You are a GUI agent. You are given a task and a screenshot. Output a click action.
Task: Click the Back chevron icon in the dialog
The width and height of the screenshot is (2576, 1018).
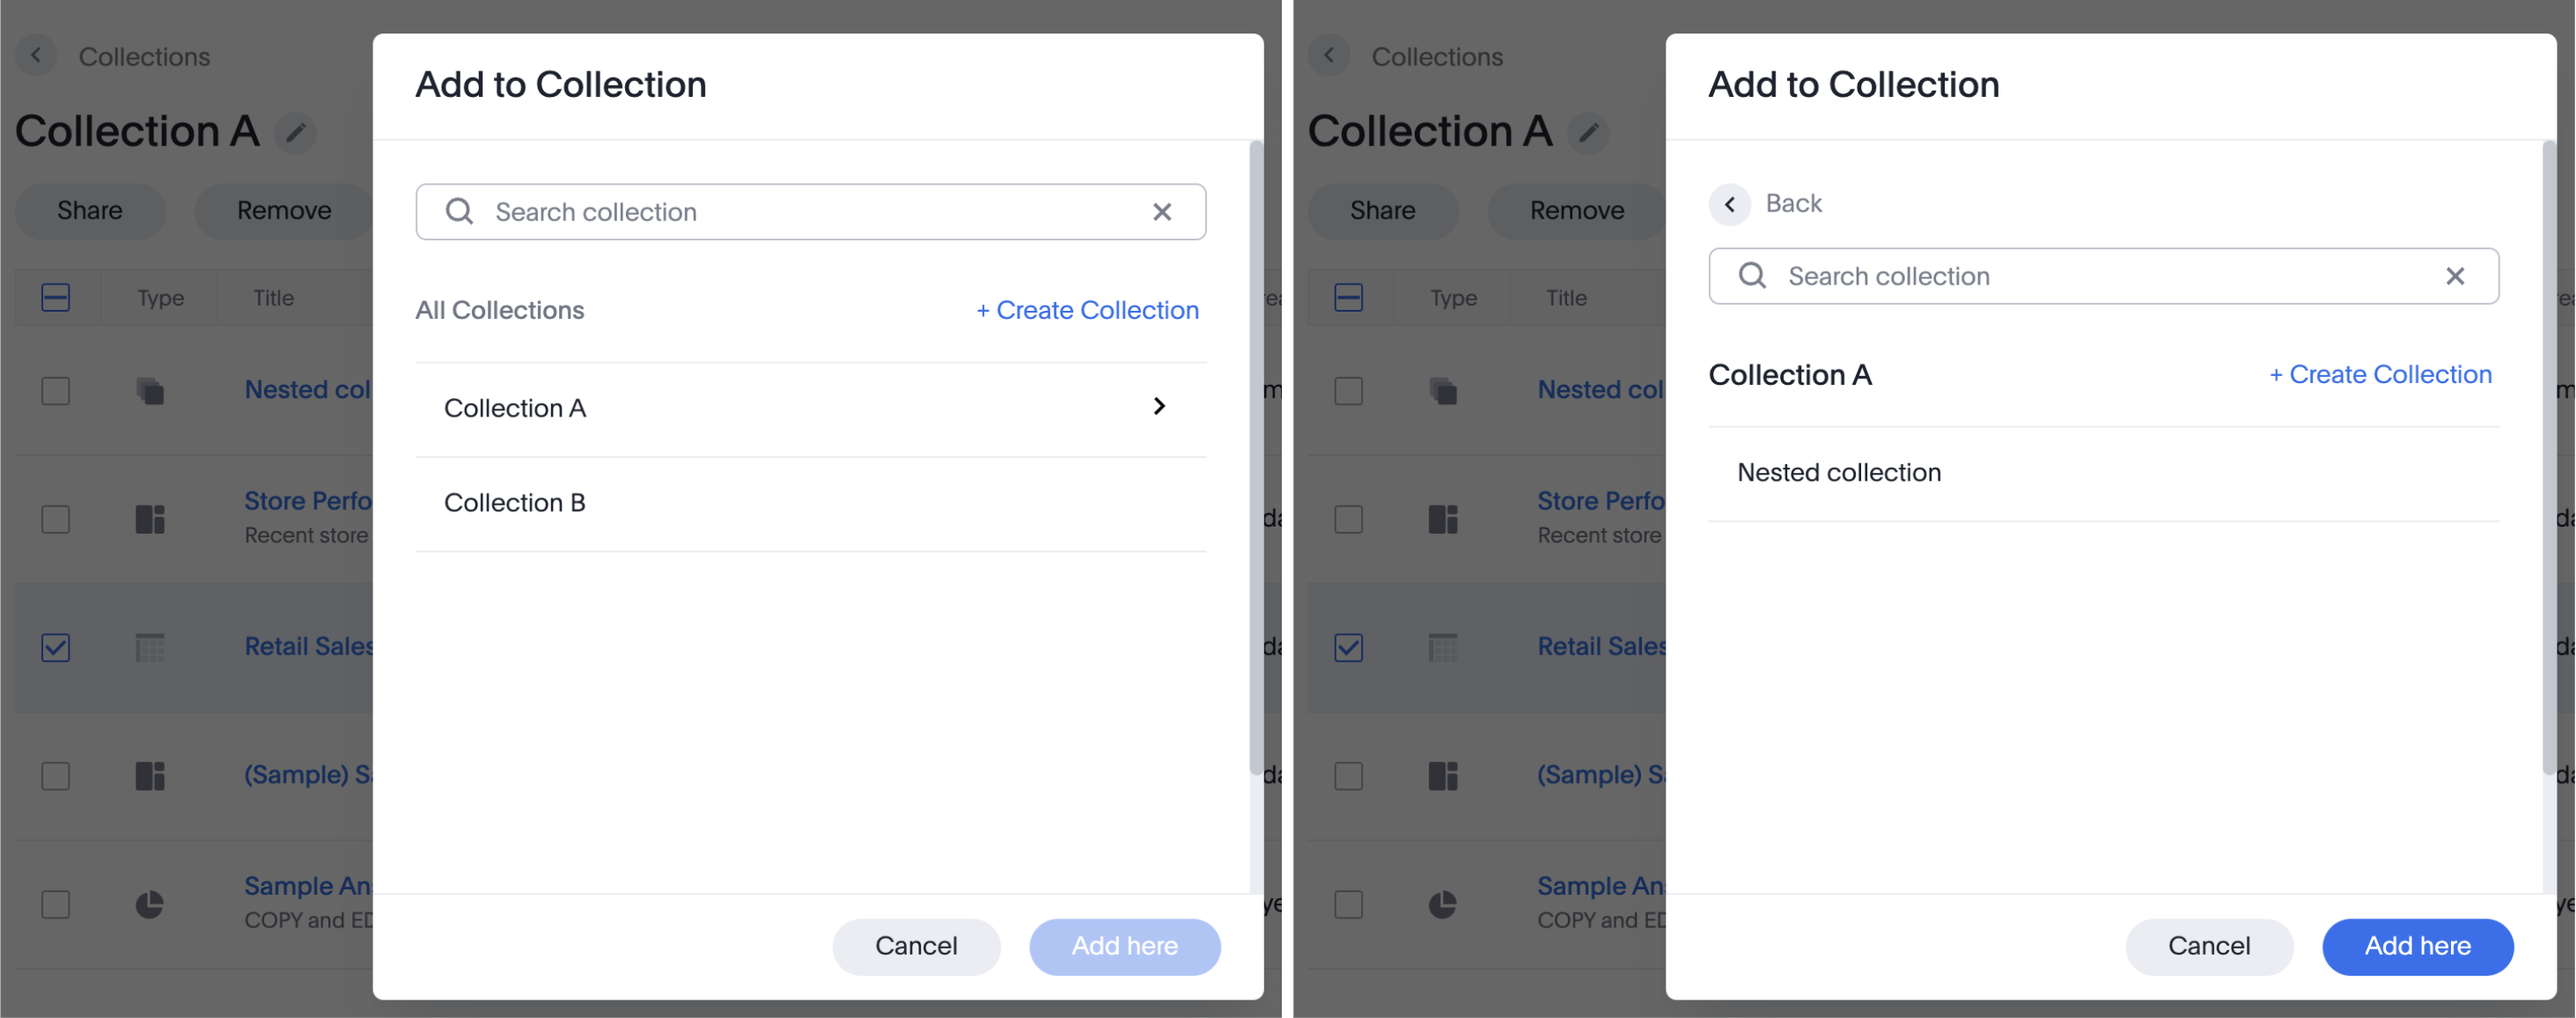click(1729, 204)
